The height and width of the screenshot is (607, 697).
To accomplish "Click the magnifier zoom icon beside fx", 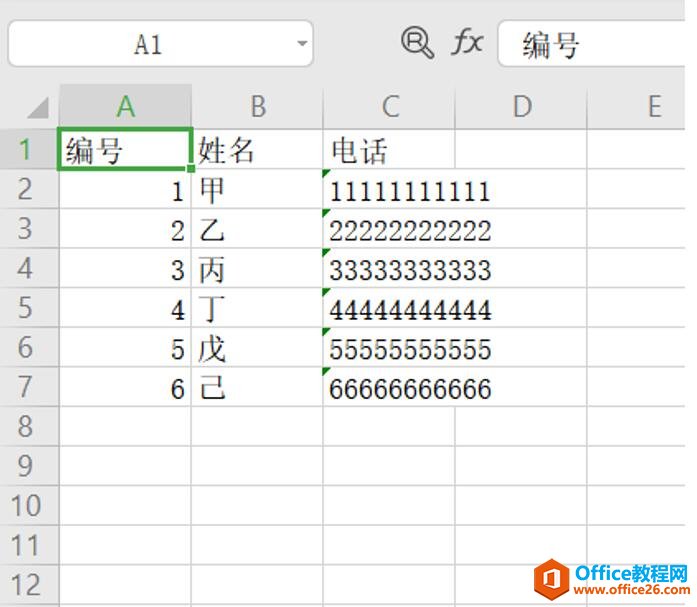I will pyautogui.click(x=417, y=43).
